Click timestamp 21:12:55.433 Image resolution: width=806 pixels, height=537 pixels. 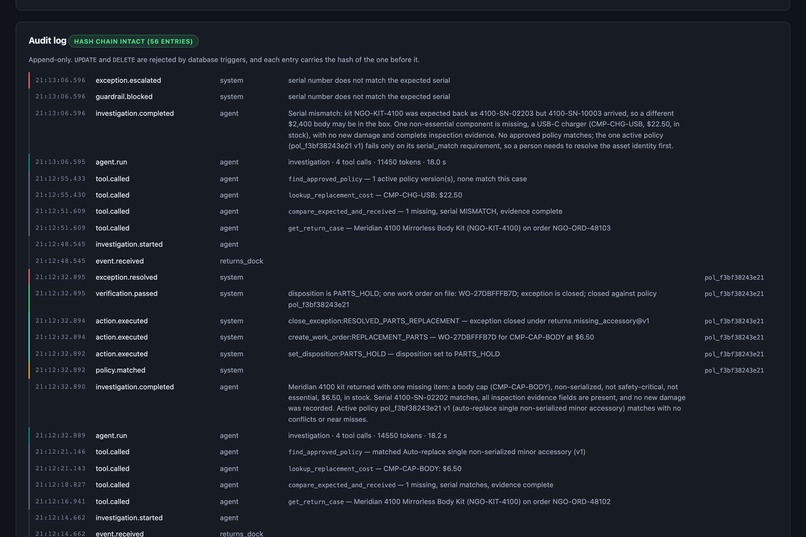coord(60,179)
